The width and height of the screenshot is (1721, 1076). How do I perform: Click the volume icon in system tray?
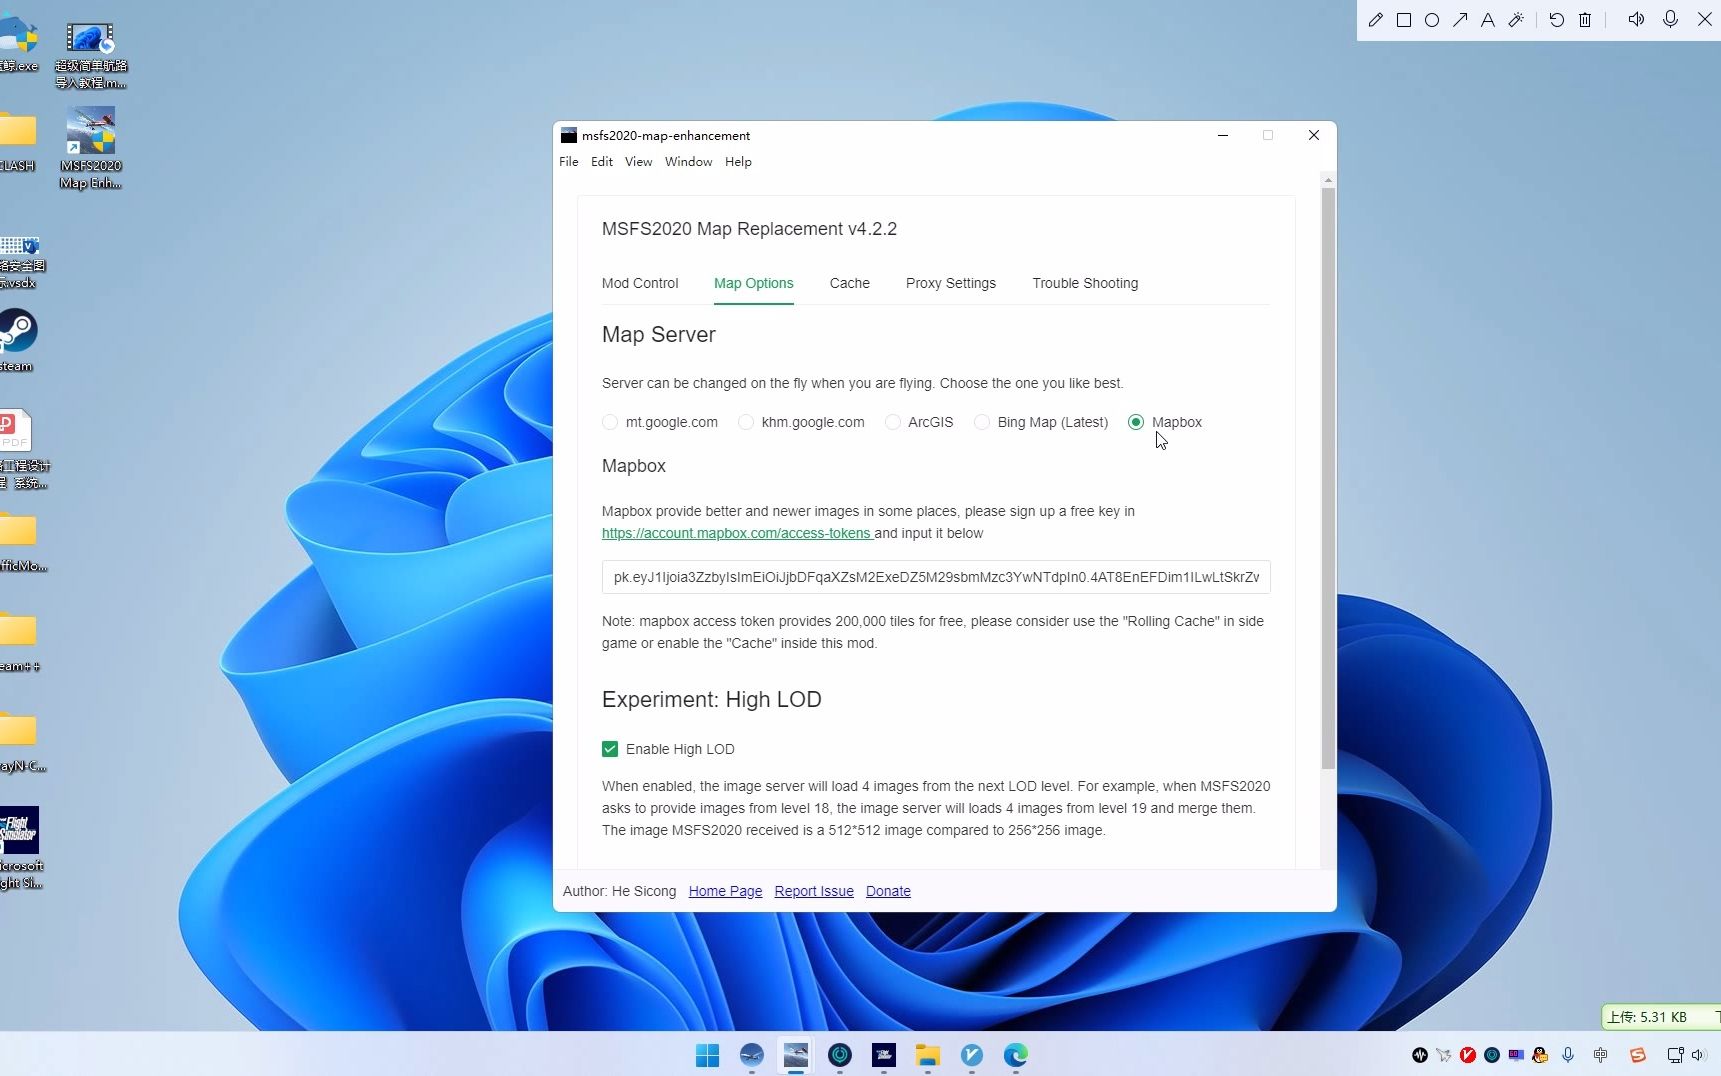(x=1698, y=1055)
